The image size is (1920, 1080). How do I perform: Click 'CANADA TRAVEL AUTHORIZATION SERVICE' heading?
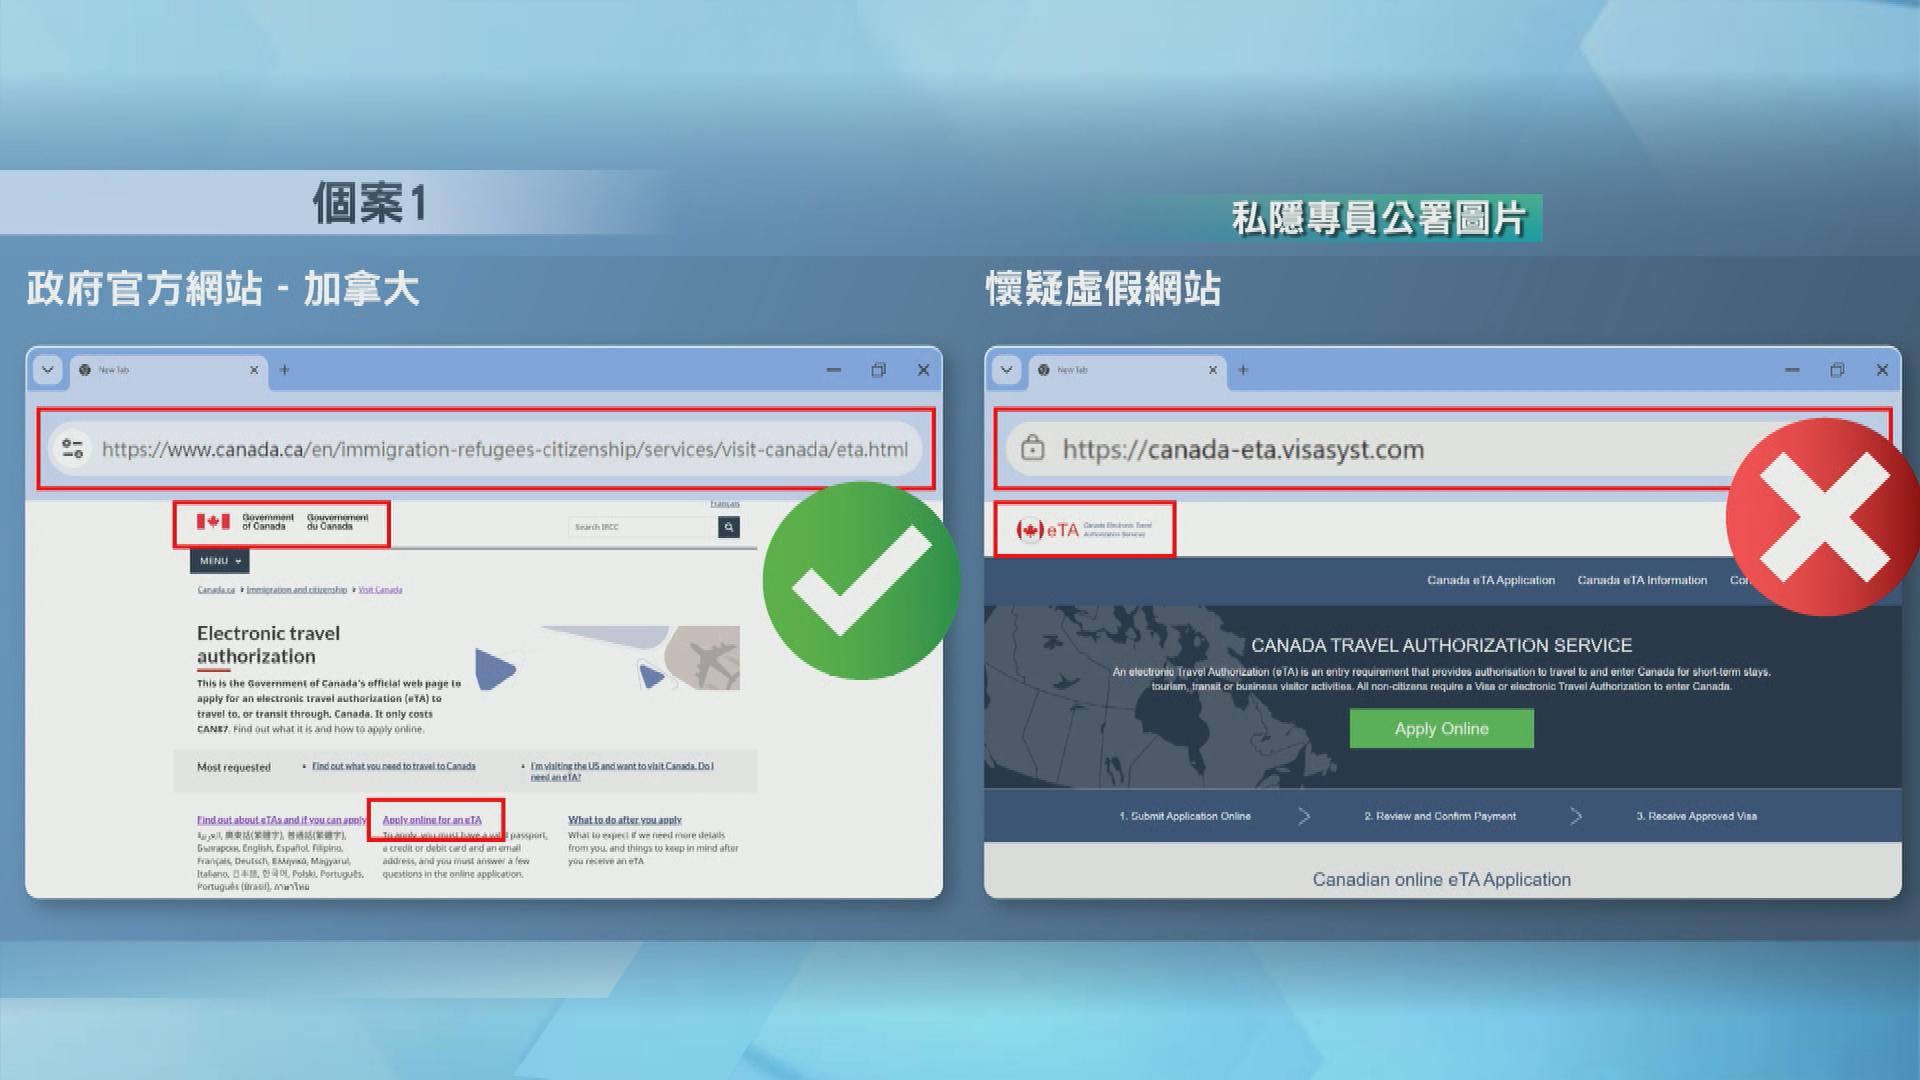(1442, 646)
